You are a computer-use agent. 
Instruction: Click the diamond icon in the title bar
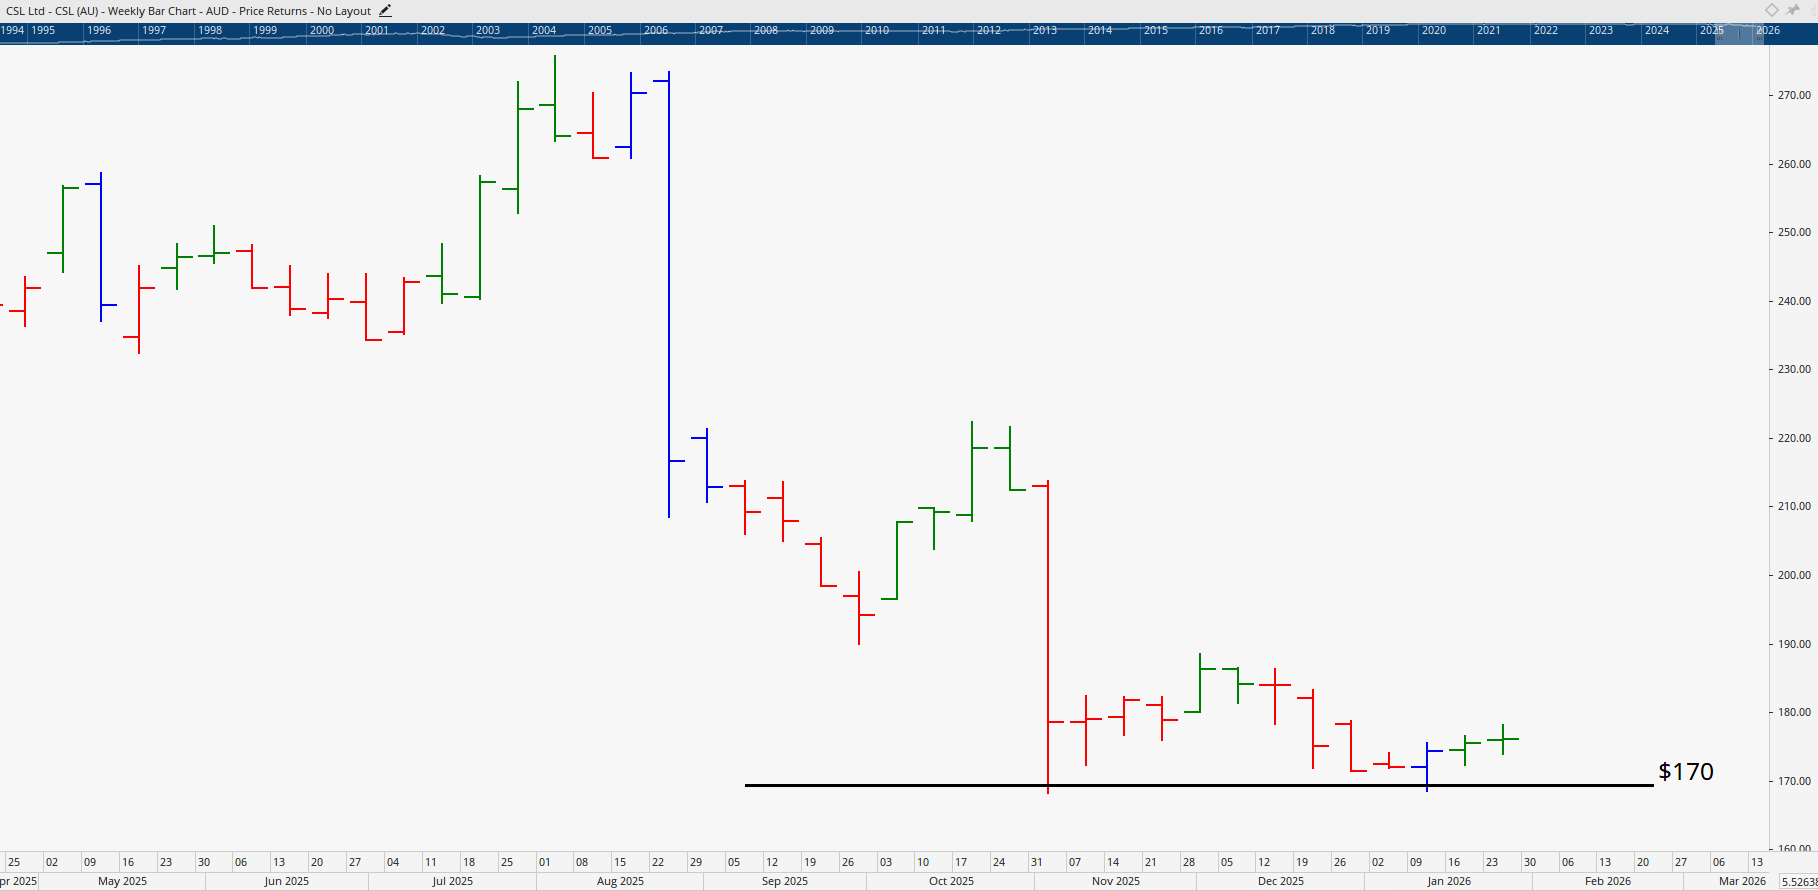(1772, 10)
